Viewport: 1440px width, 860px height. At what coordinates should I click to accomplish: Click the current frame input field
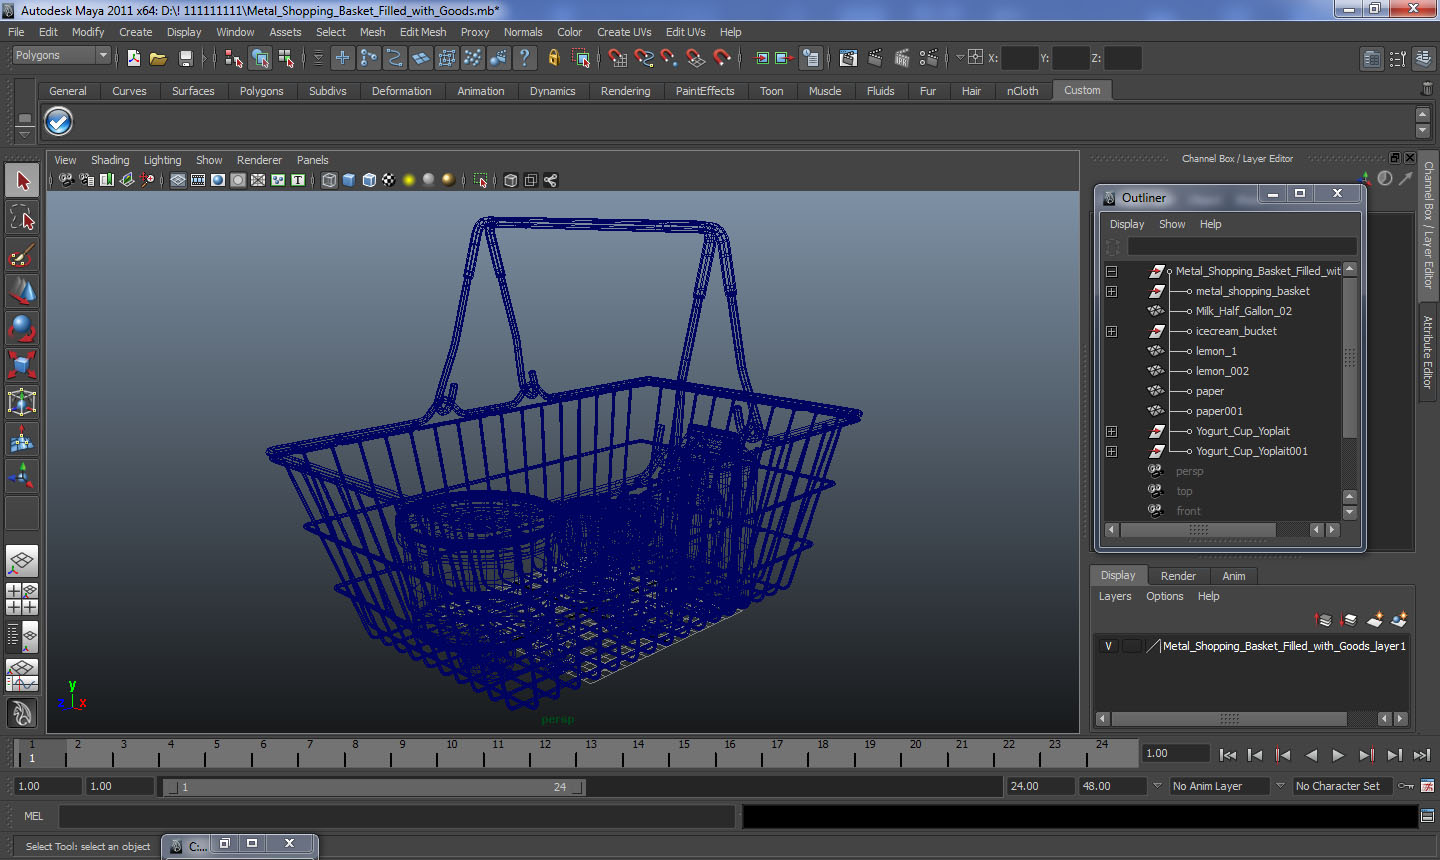coord(1176,754)
